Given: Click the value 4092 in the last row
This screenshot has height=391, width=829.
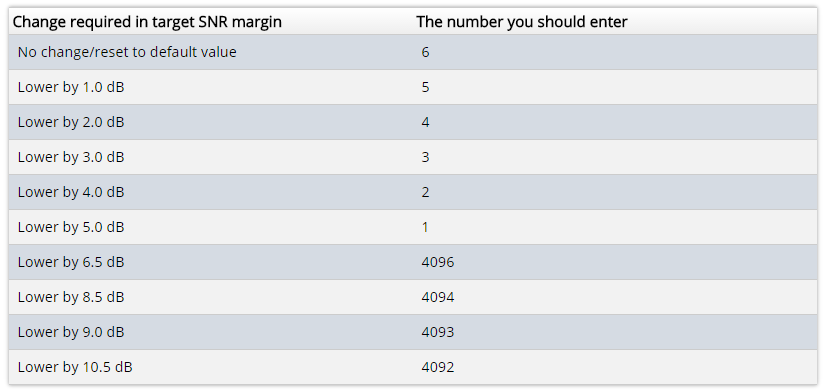Looking at the screenshot, I should click(x=438, y=366).
